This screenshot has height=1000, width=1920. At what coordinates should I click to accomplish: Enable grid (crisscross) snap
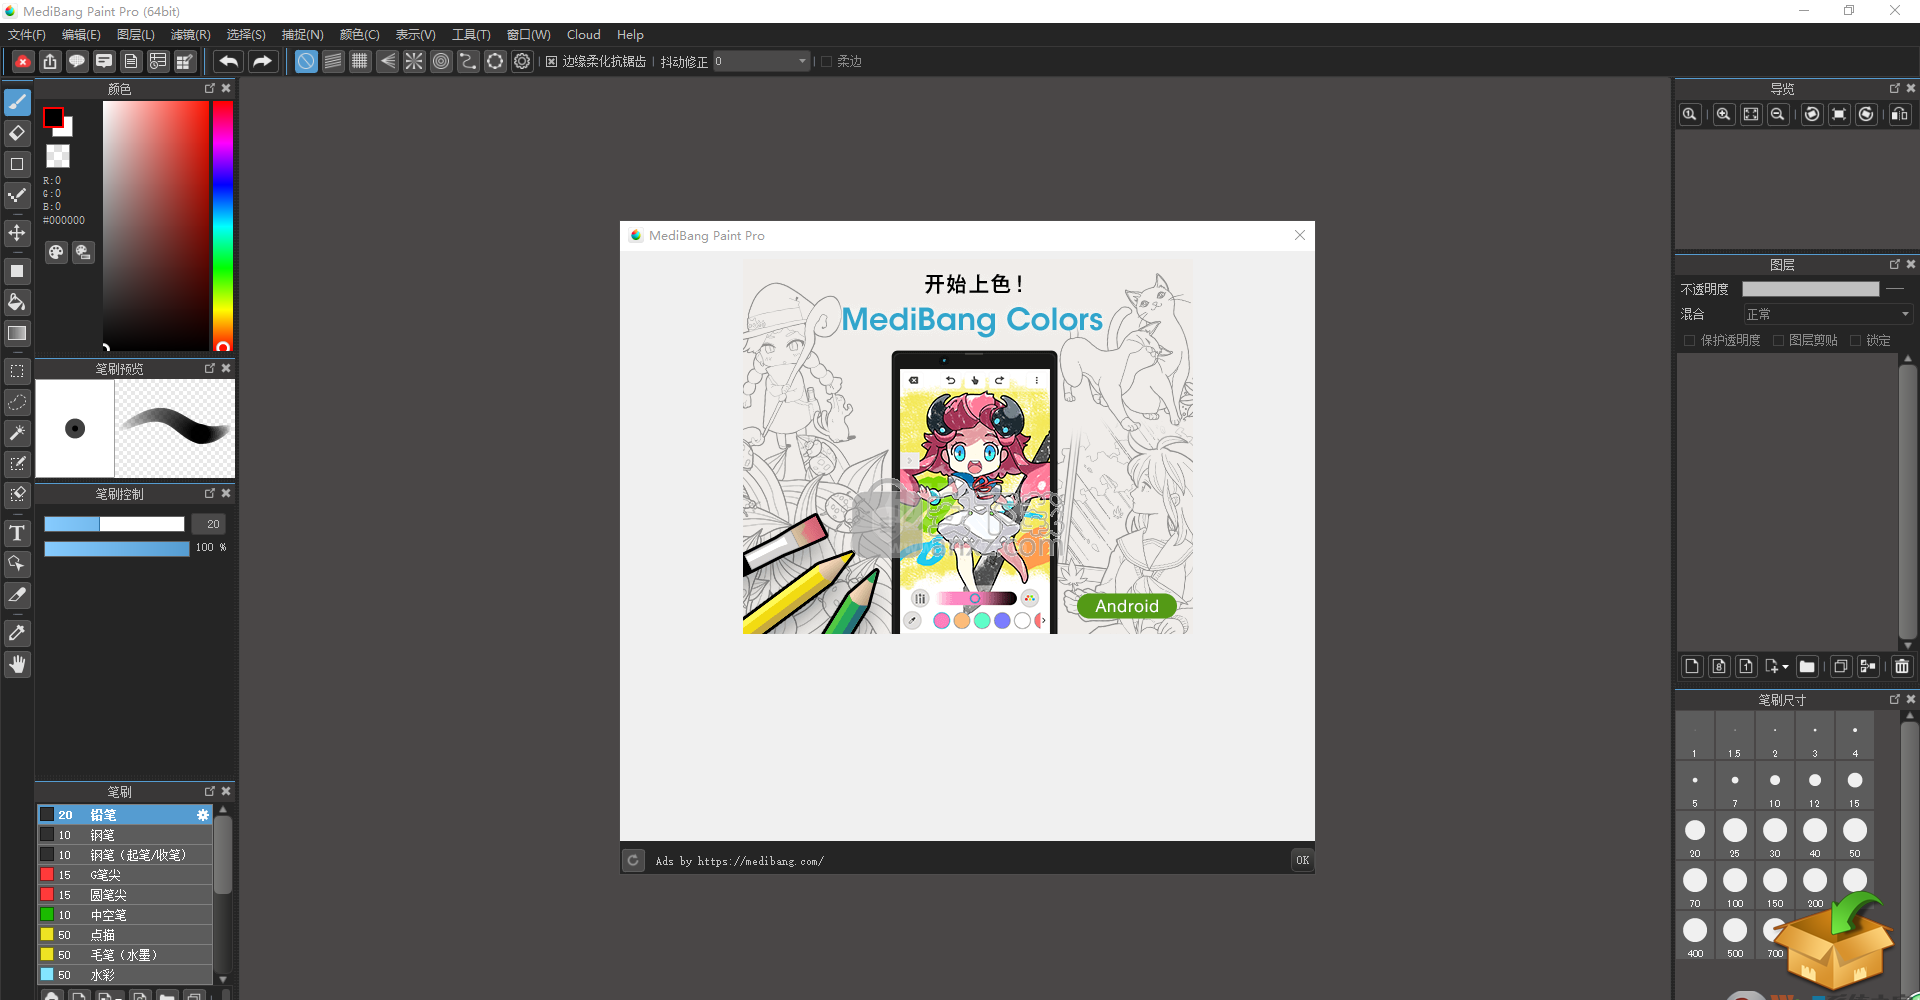tap(360, 61)
